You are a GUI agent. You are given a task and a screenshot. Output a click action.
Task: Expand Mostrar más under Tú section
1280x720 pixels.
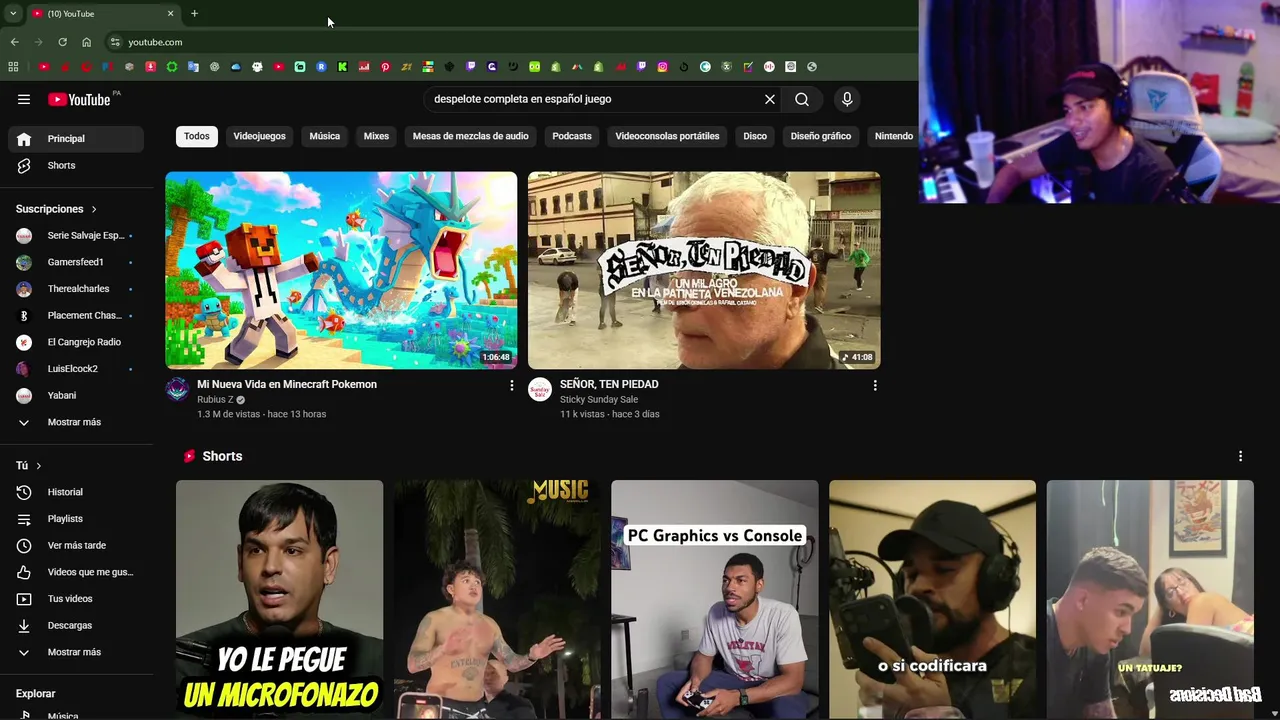point(76,652)
